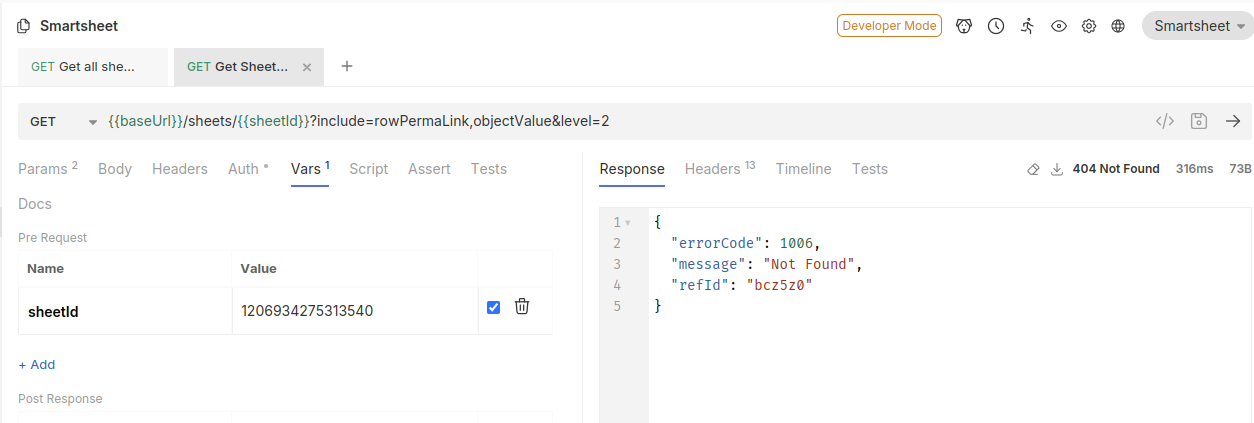Open the generate code icon
1254x423 pixels.
pos(1165,121)
